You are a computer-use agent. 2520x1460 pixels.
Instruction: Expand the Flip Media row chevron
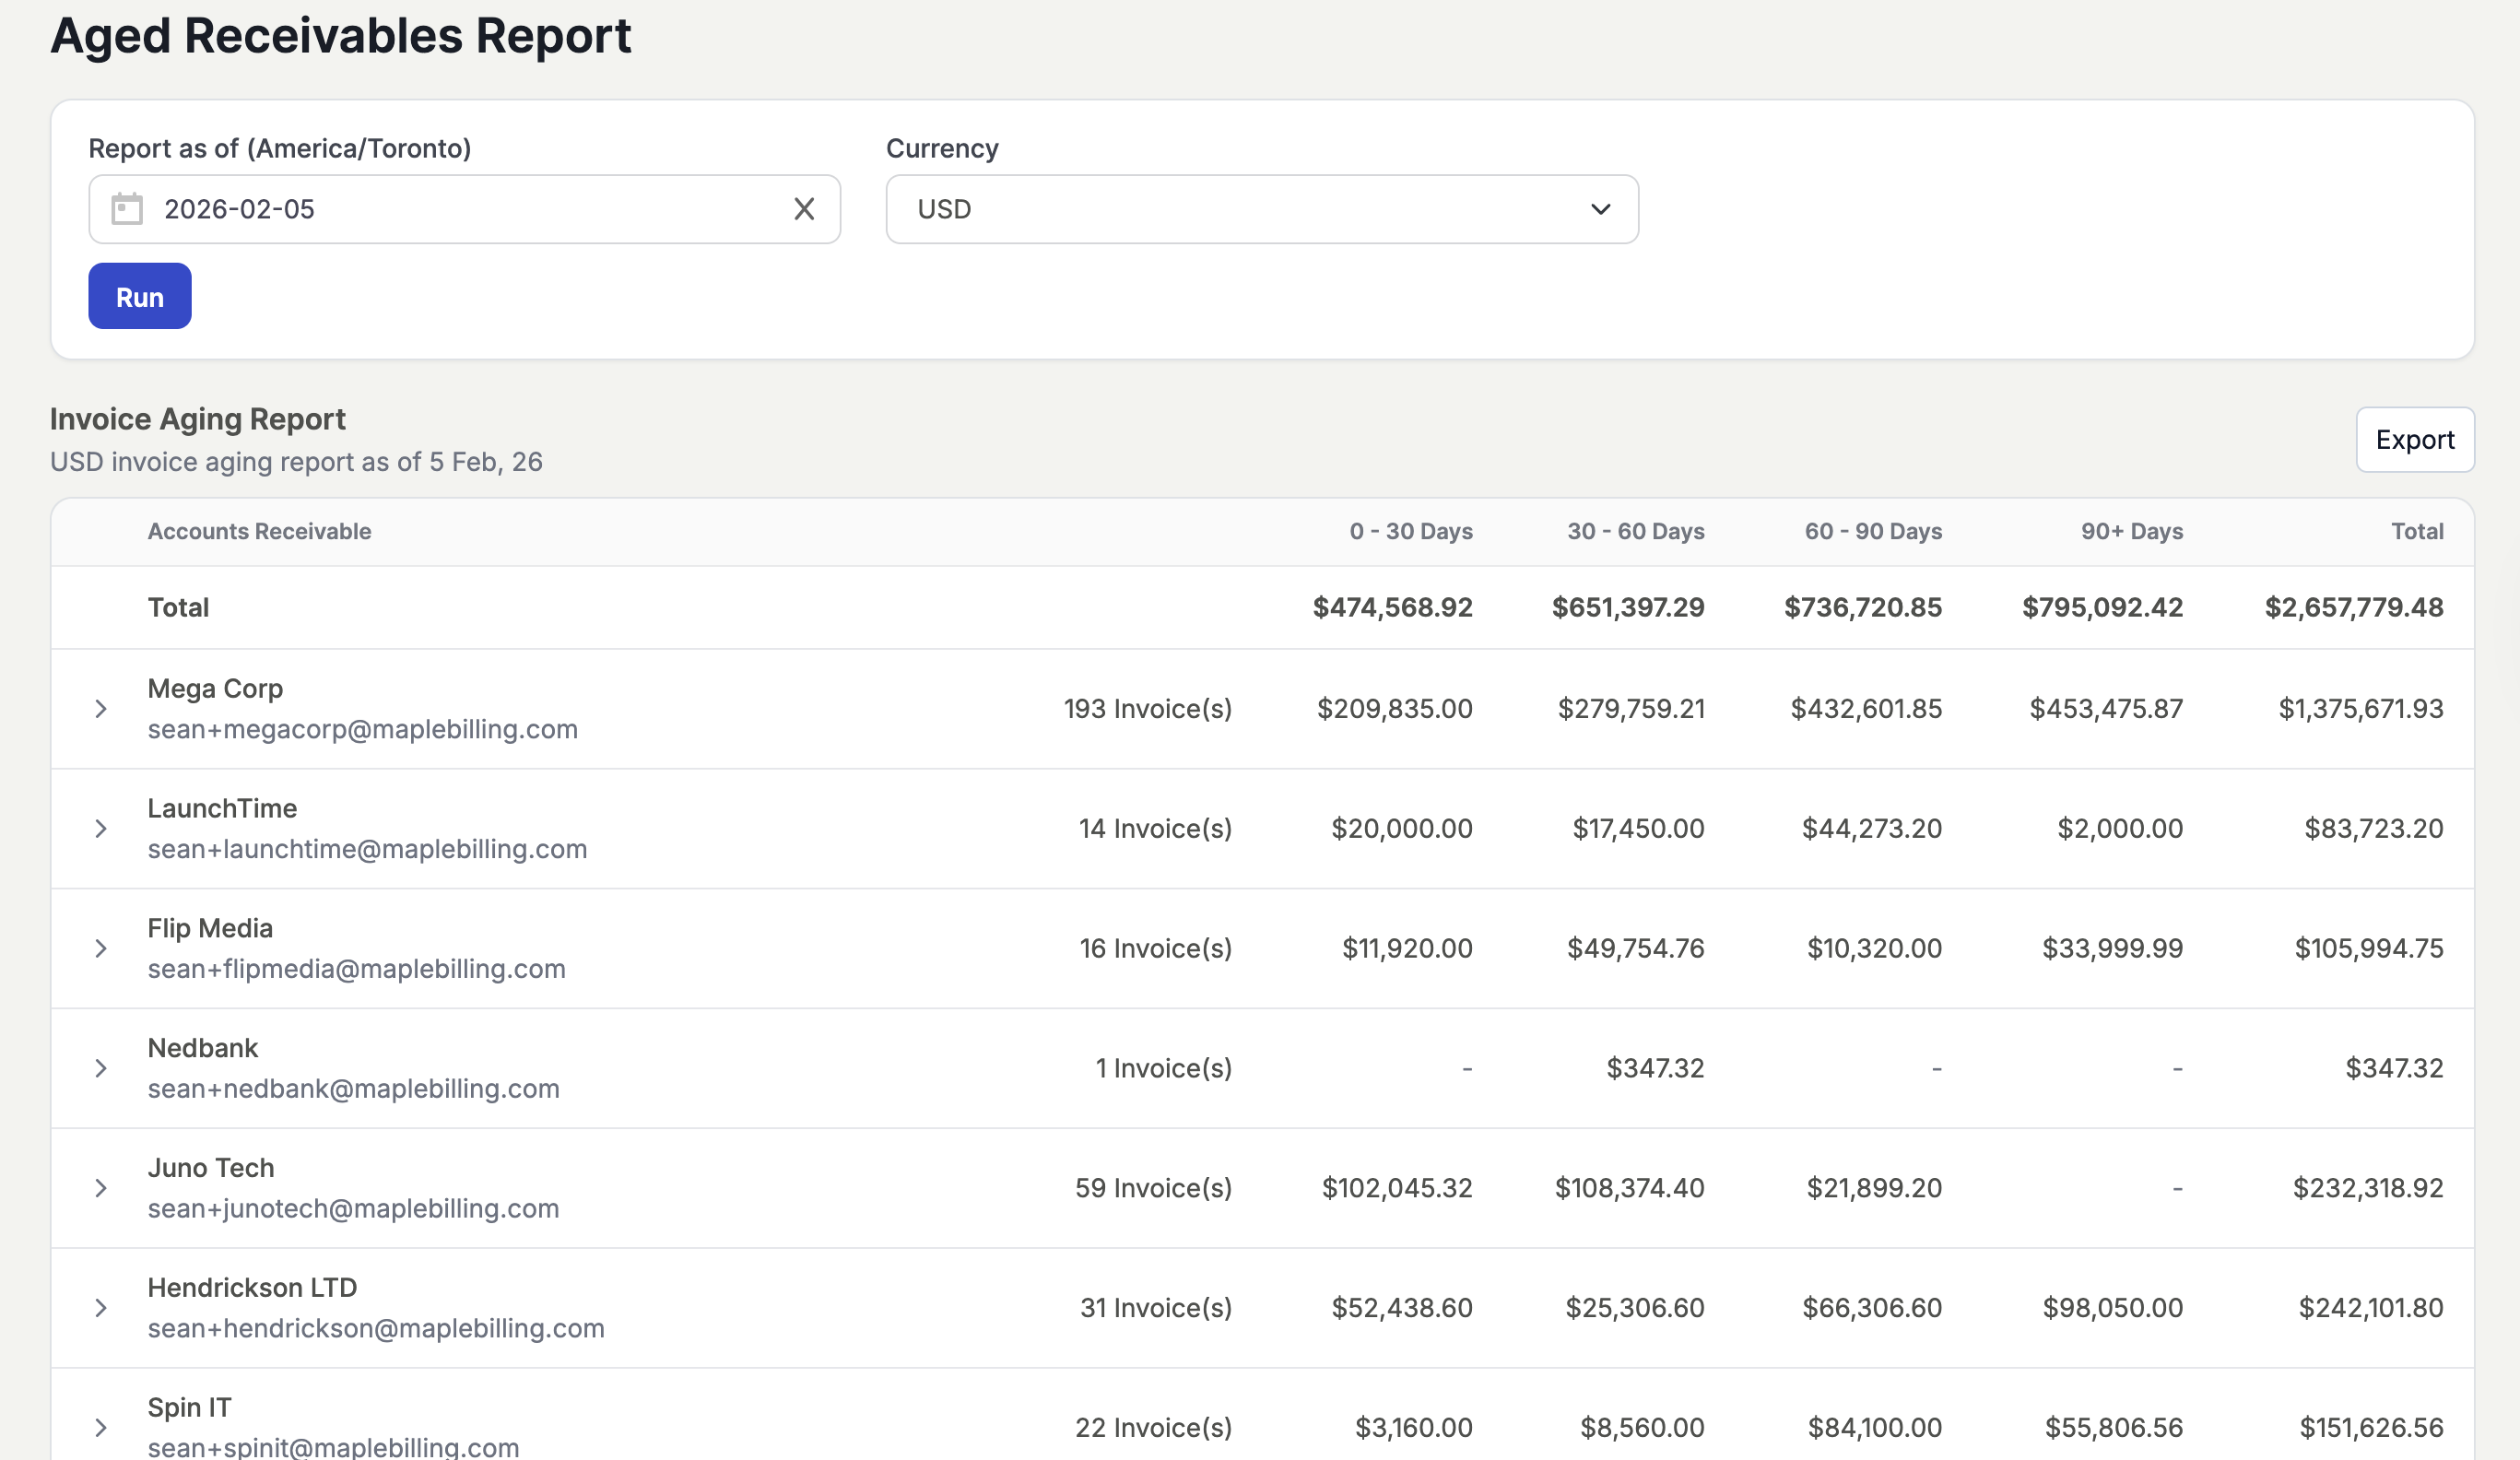[101, 949]
